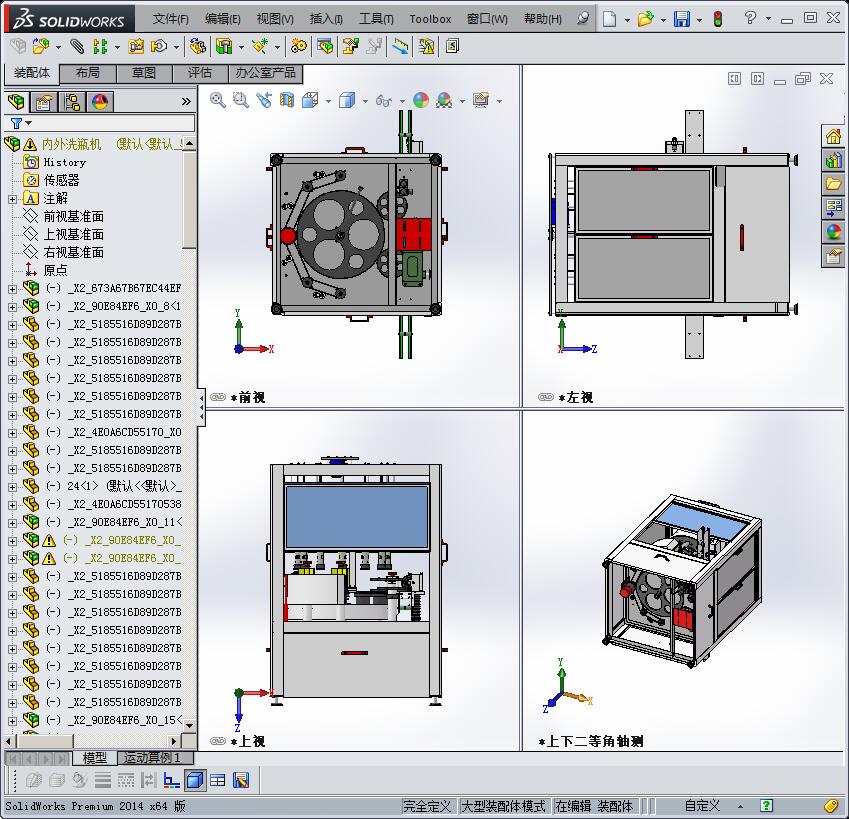
Task: Click Zoom to Area icon
Action: coord(240,100)
